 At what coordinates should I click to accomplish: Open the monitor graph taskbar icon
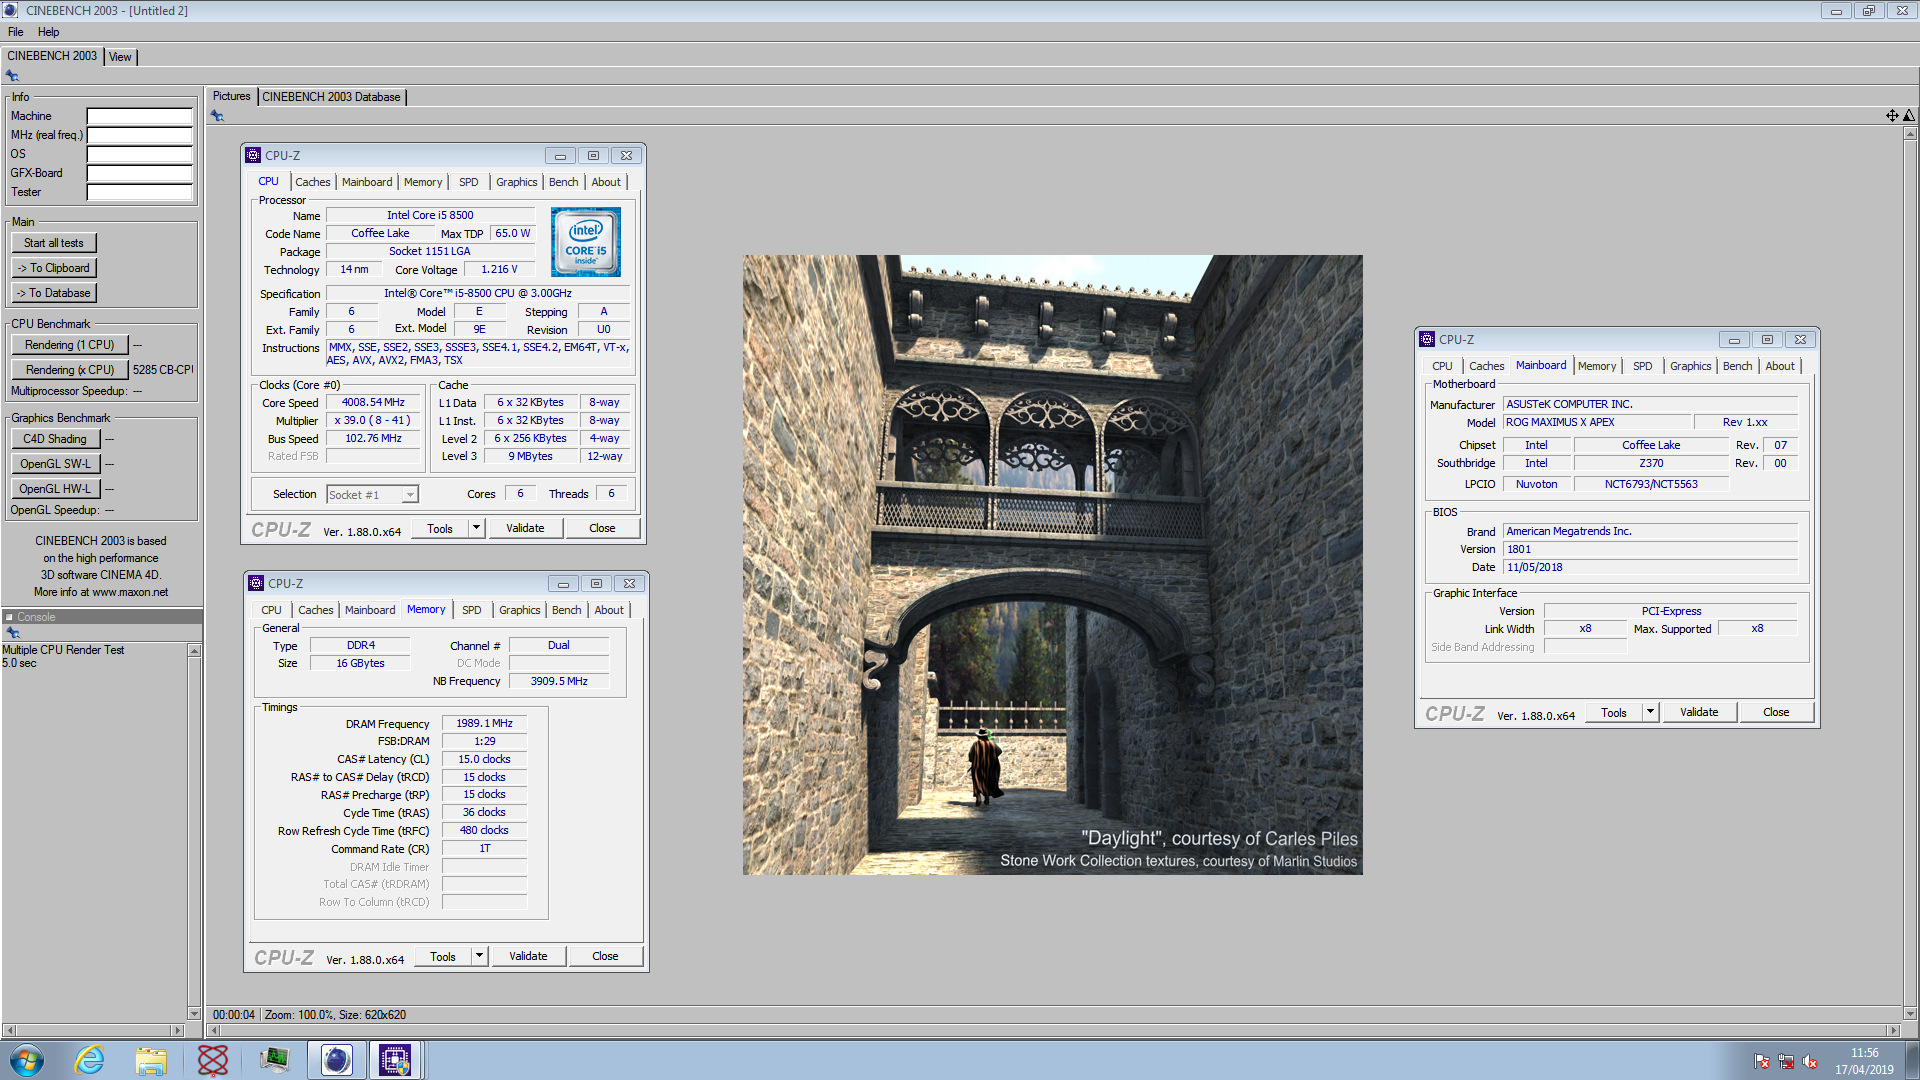click(275, 1060)
